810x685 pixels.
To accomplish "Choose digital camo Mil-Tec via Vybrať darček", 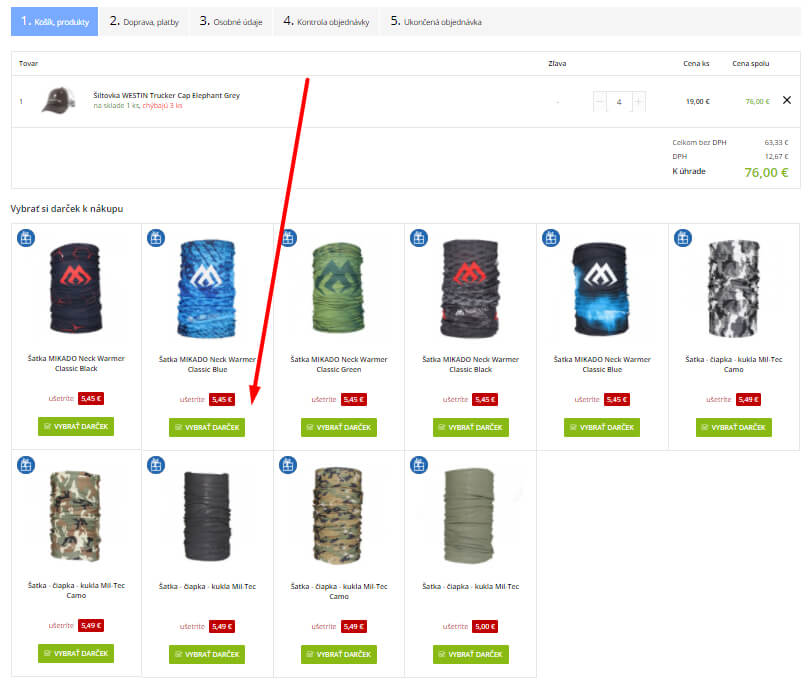I will 339,654.
